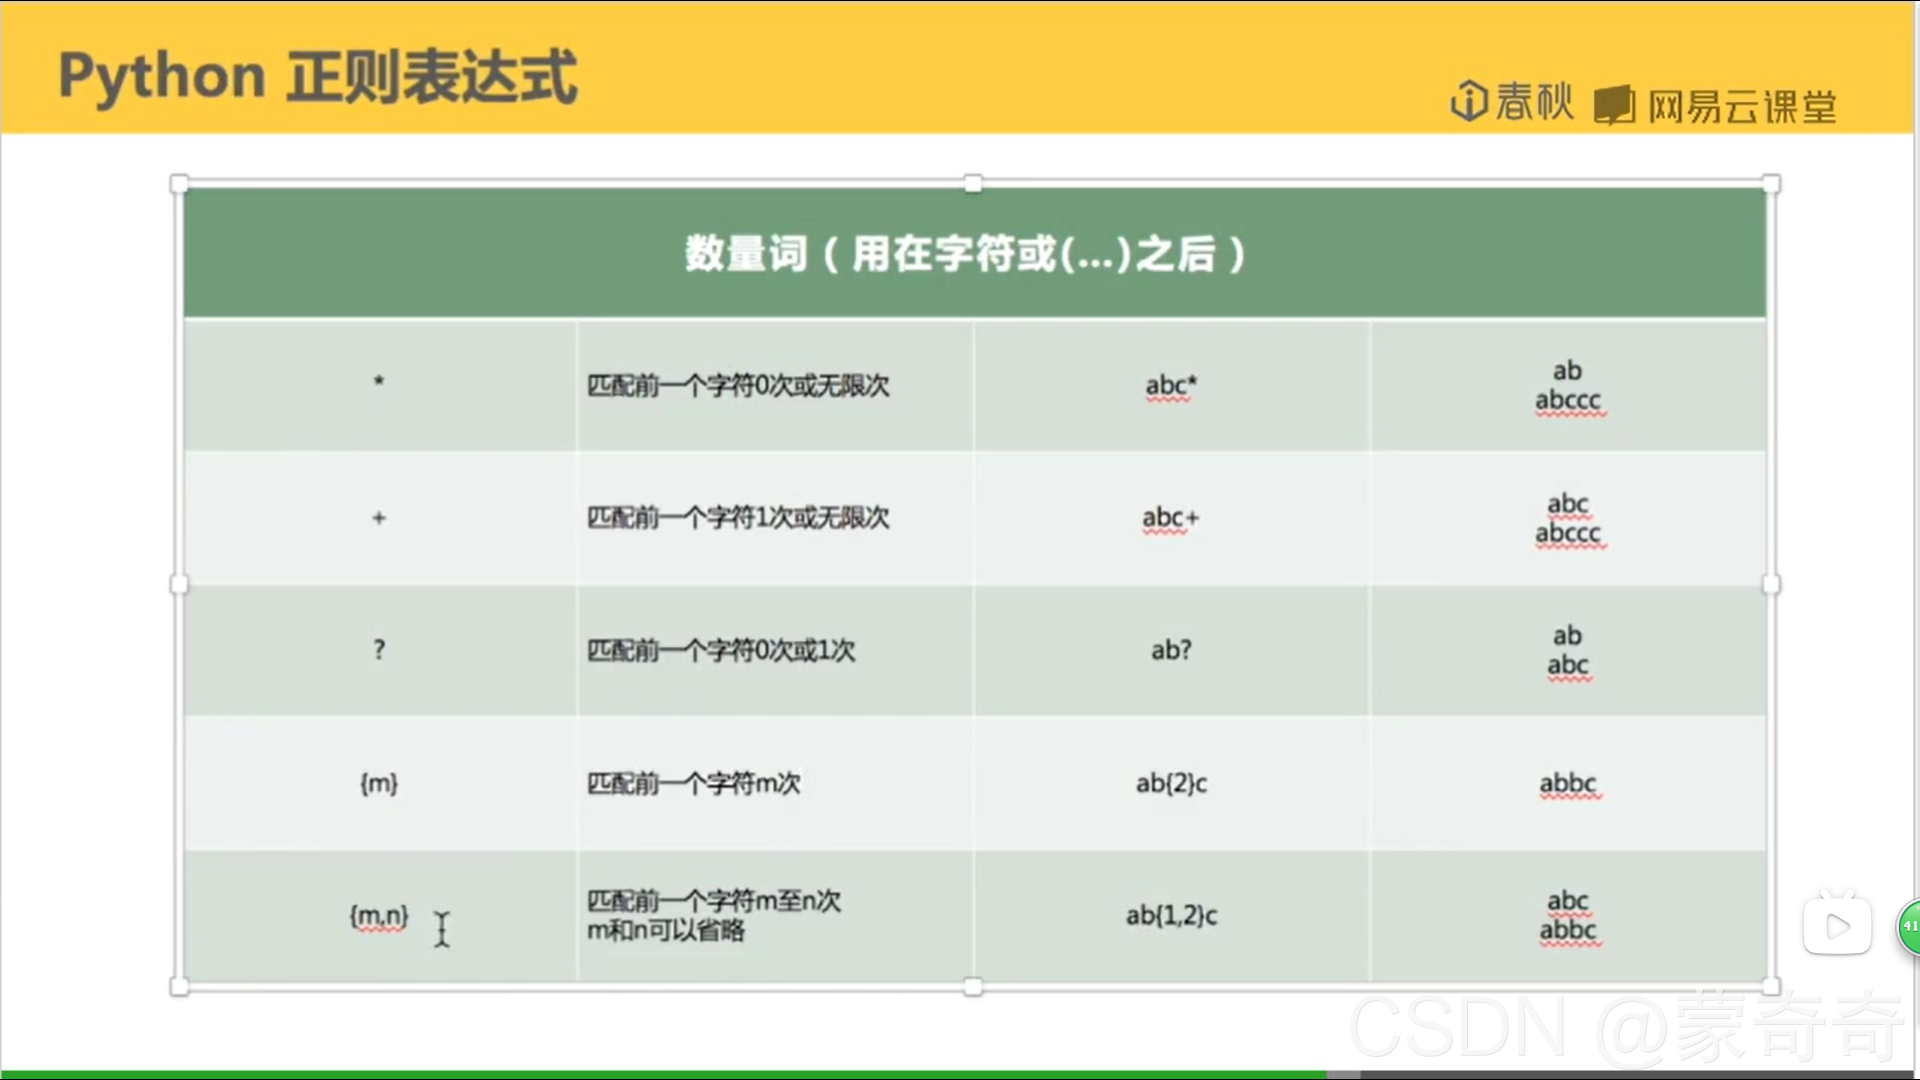
Task: Select the ? symbol cell
Action: [380, 650]
